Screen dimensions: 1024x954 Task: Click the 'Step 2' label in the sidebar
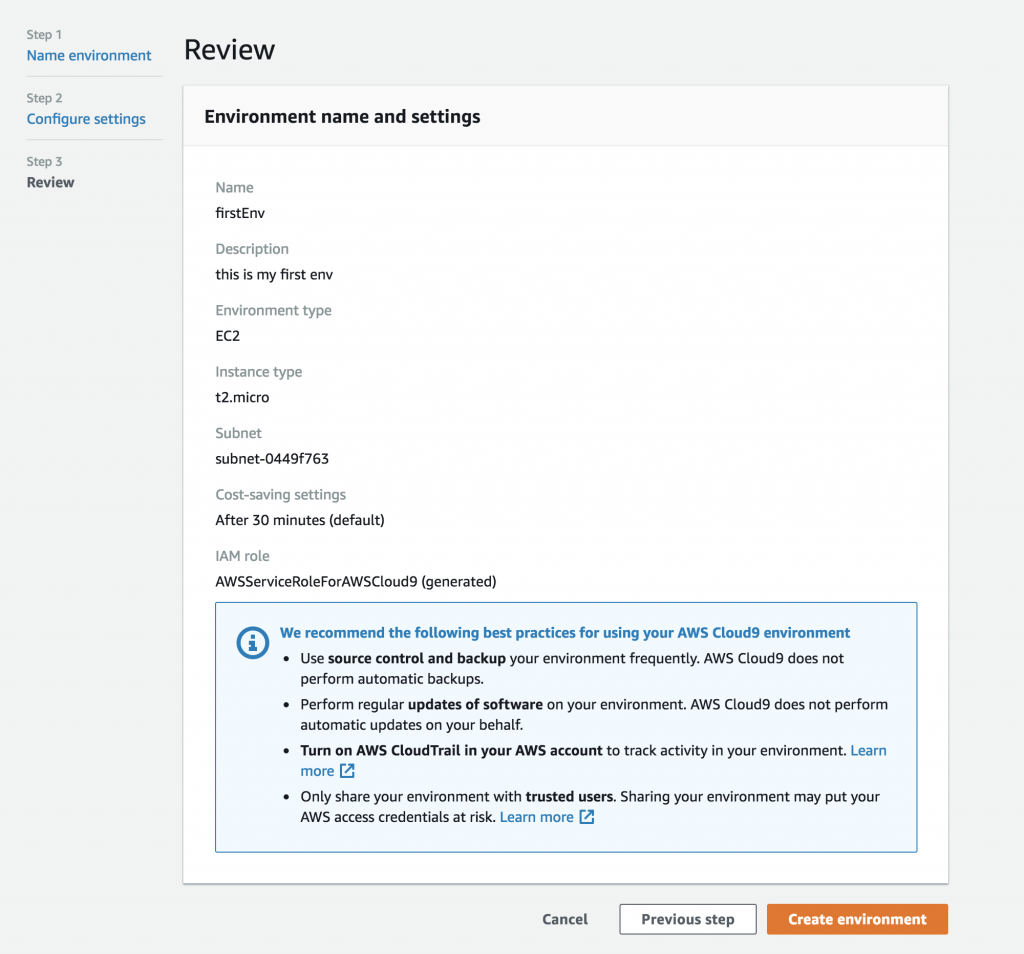pos(44,98)
